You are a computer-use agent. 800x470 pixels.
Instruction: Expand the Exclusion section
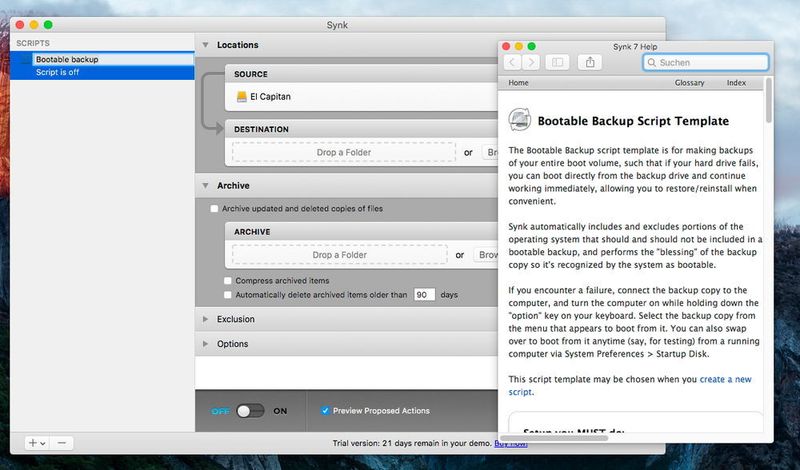click(x=205, y=319)
